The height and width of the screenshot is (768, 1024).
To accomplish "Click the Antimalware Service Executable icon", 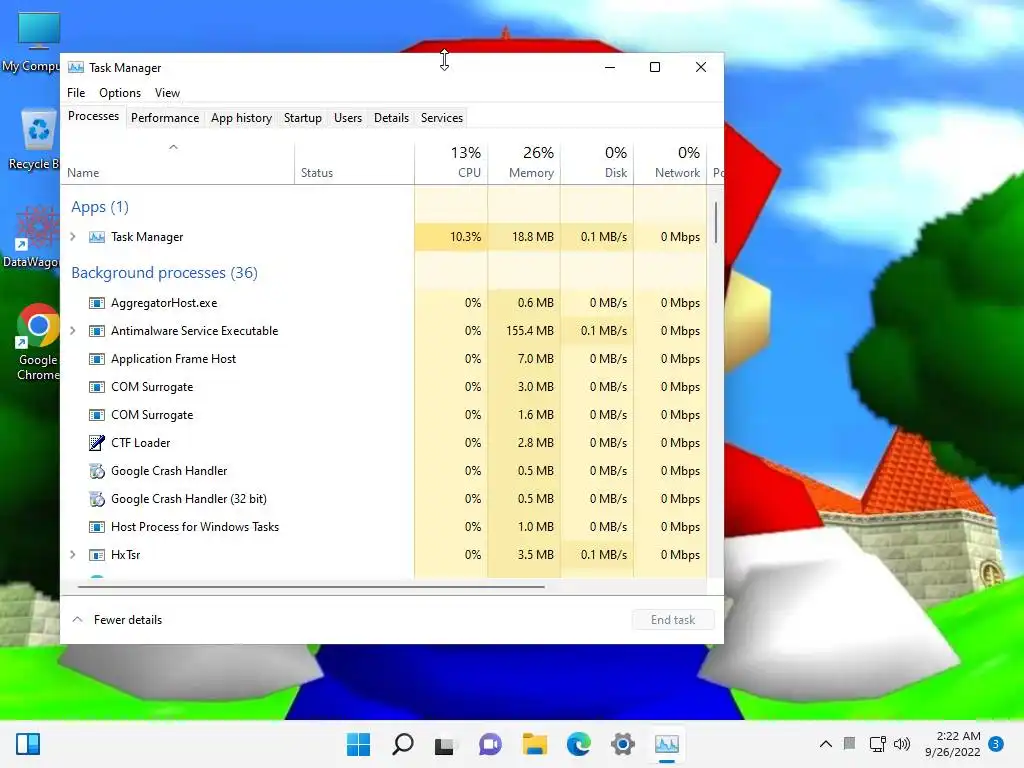I will click(97, 331).
